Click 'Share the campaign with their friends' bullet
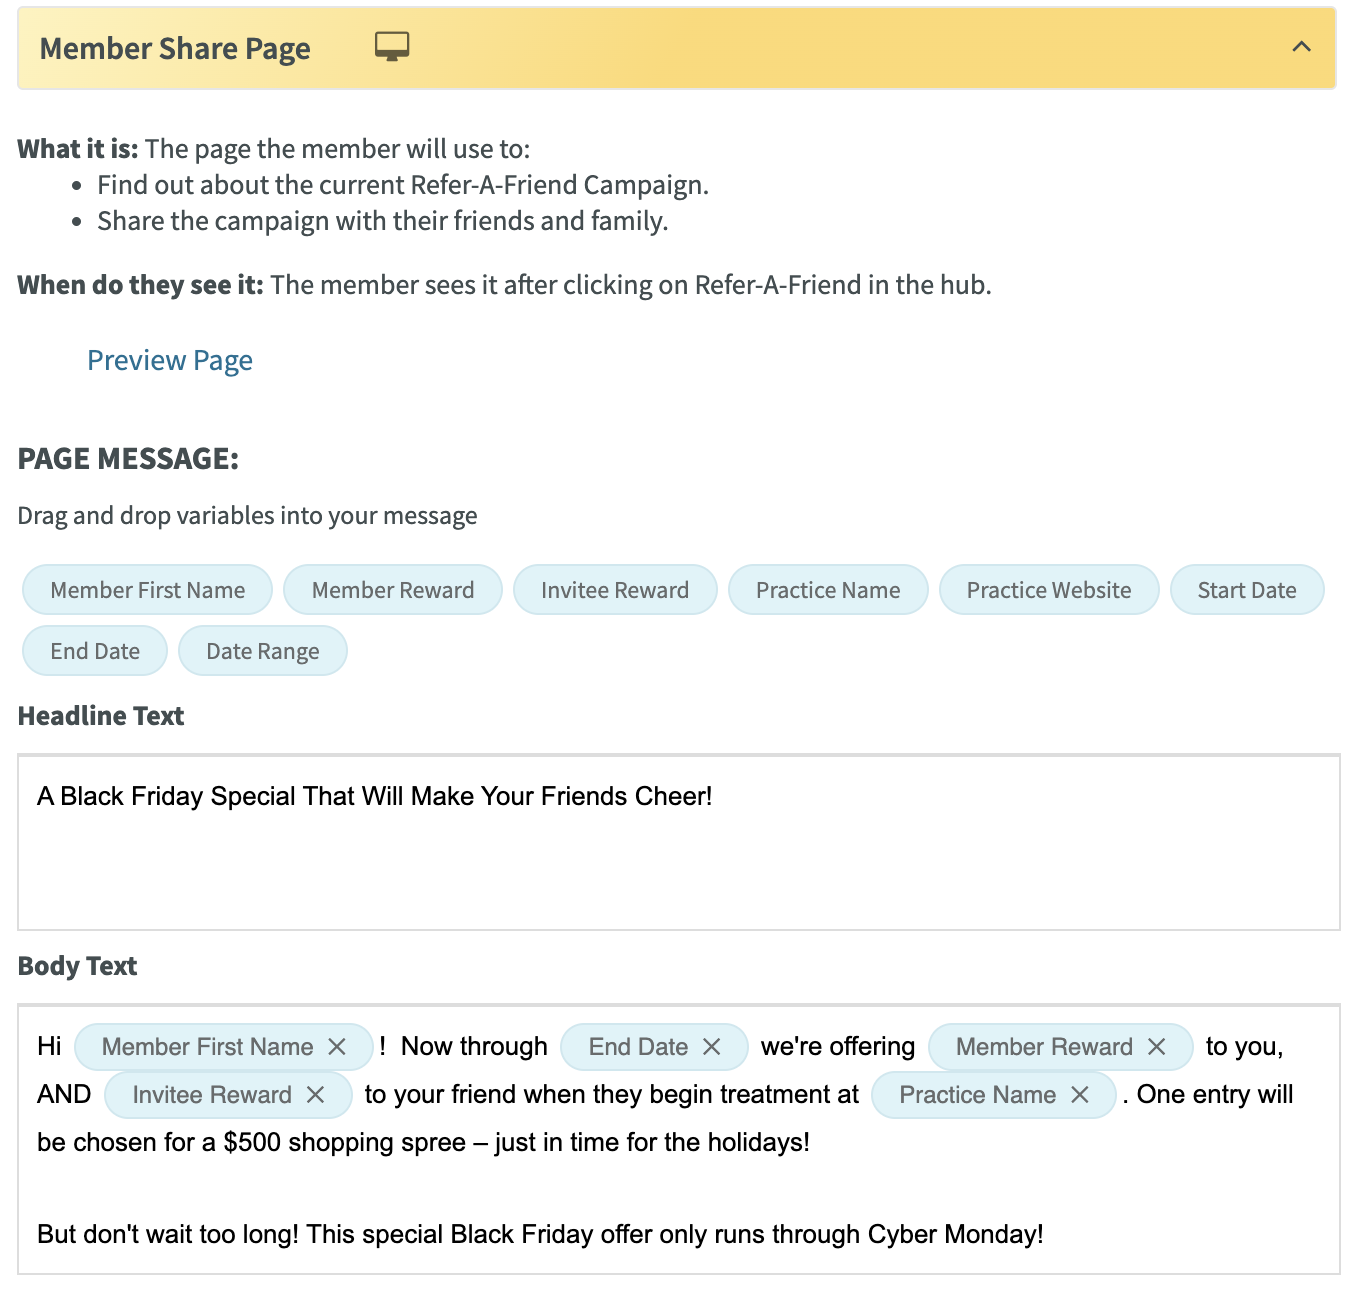Screen dimensions: 1356x1294 (382, 221)
